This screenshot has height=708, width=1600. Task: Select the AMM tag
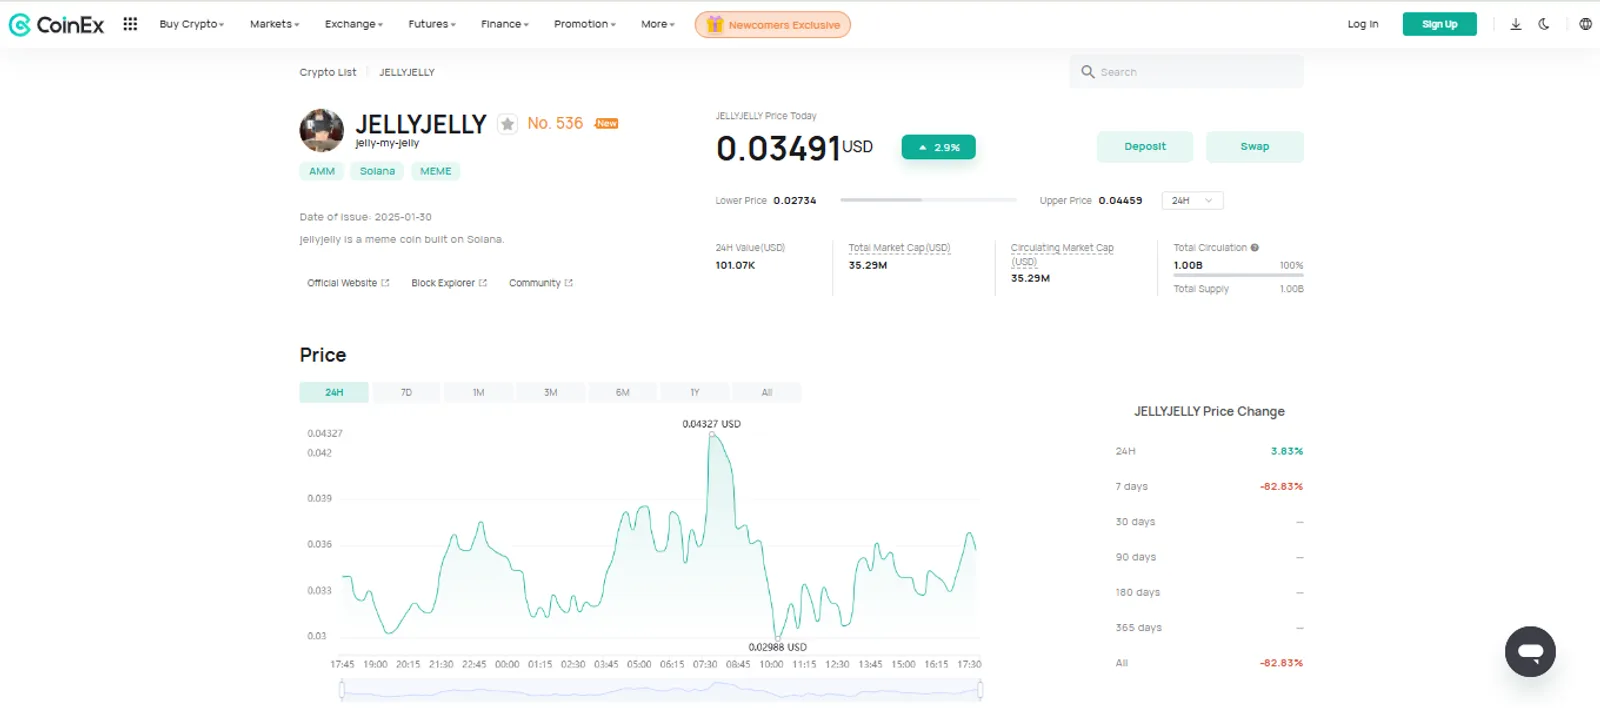point(322,171)
